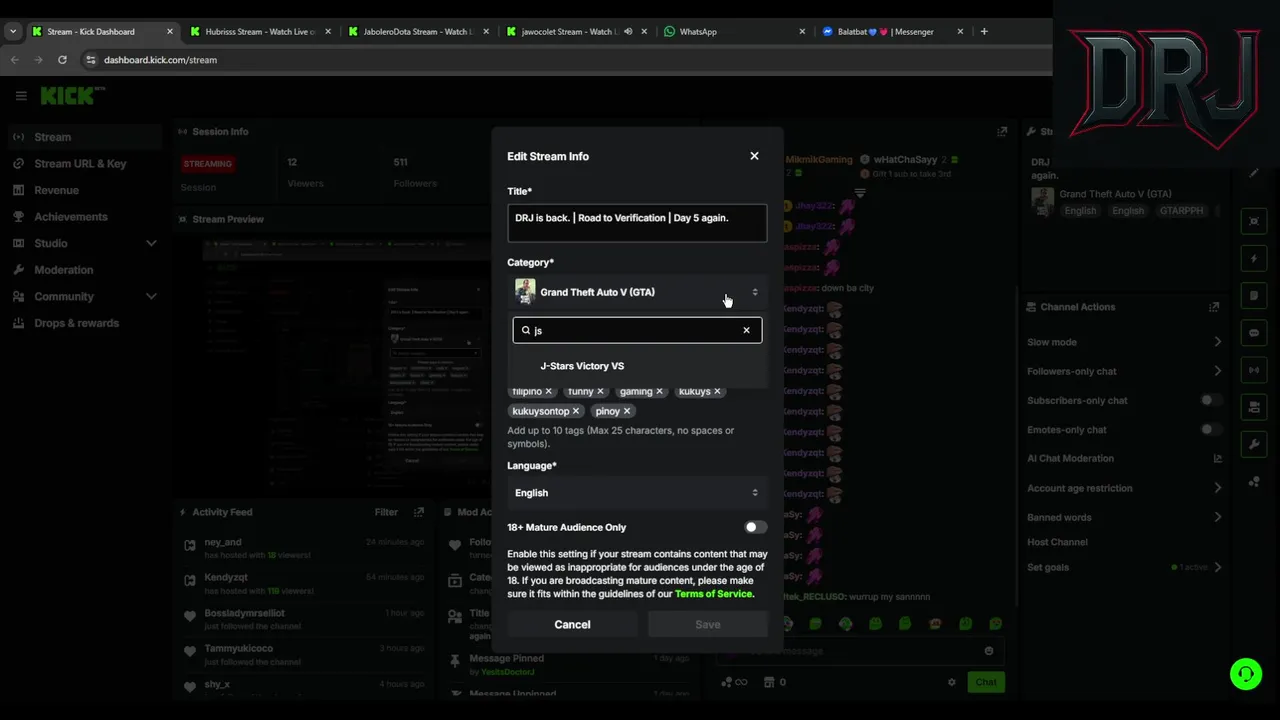Toggle Subscribers-only chat switch
1280x720 pixels.
tap(1210, 400)
